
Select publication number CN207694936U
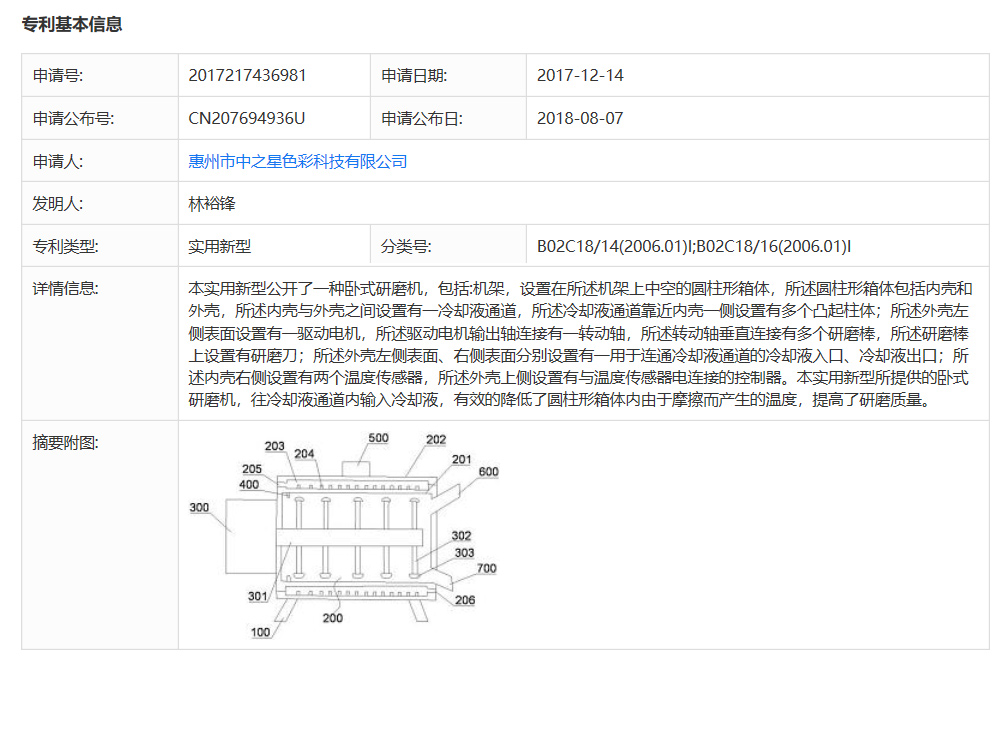point(247,118)
